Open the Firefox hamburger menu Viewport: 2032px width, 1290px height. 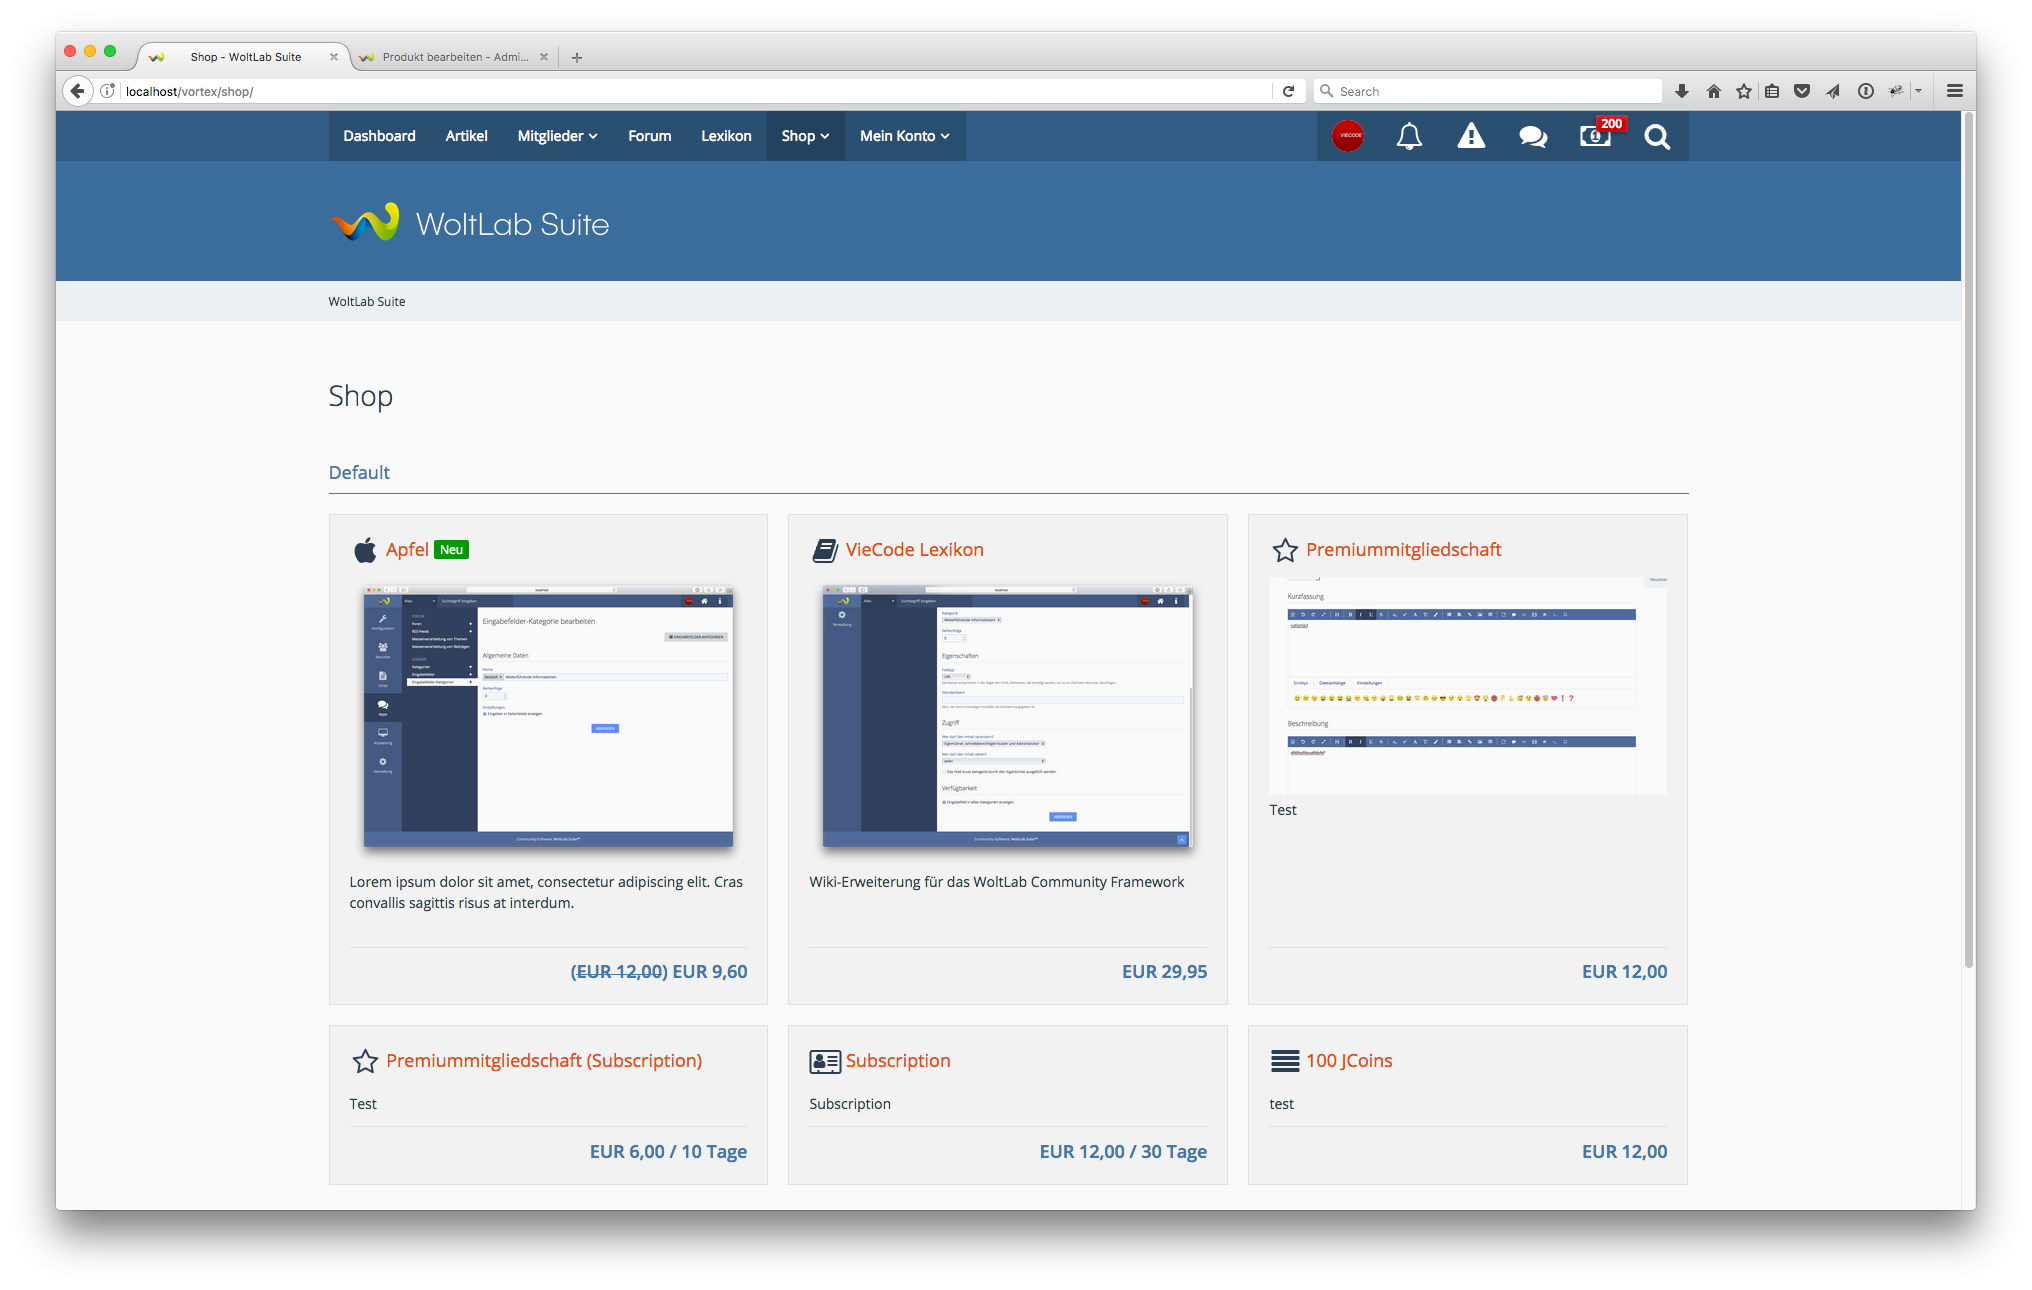[1954, 91]
